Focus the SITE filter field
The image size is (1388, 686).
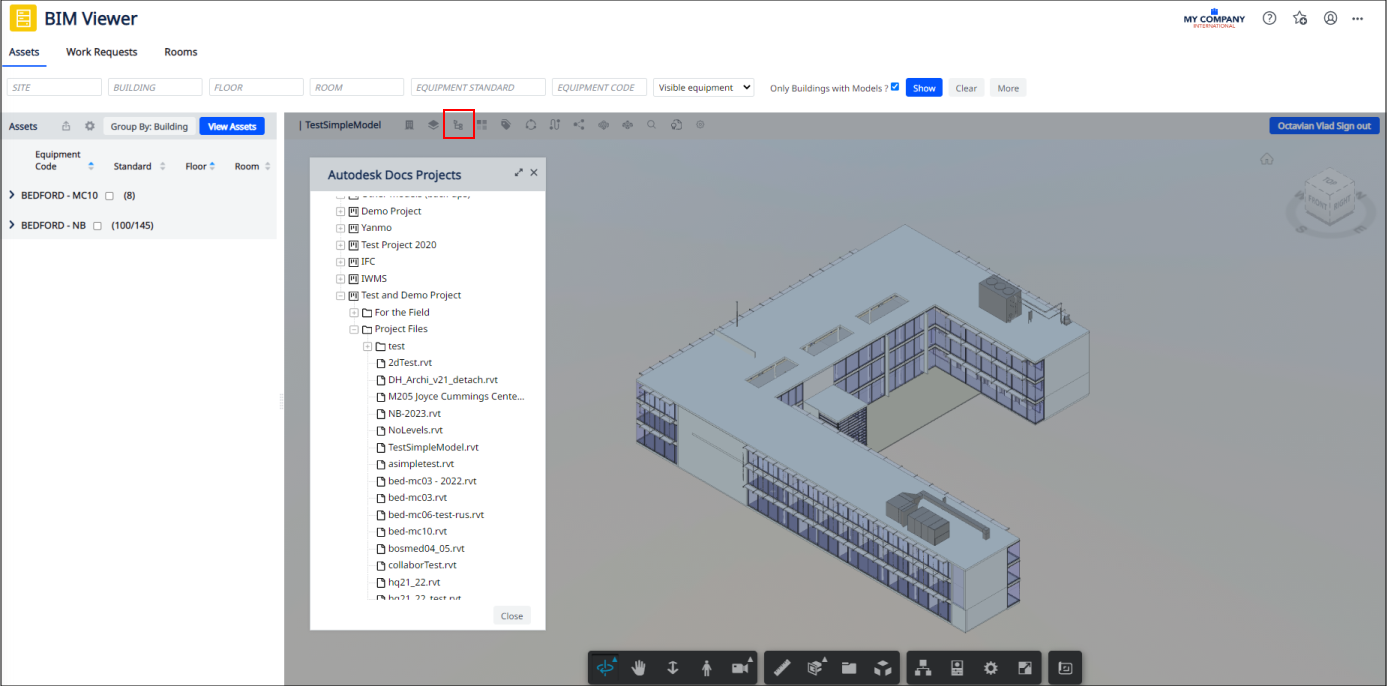coord(54,88)
